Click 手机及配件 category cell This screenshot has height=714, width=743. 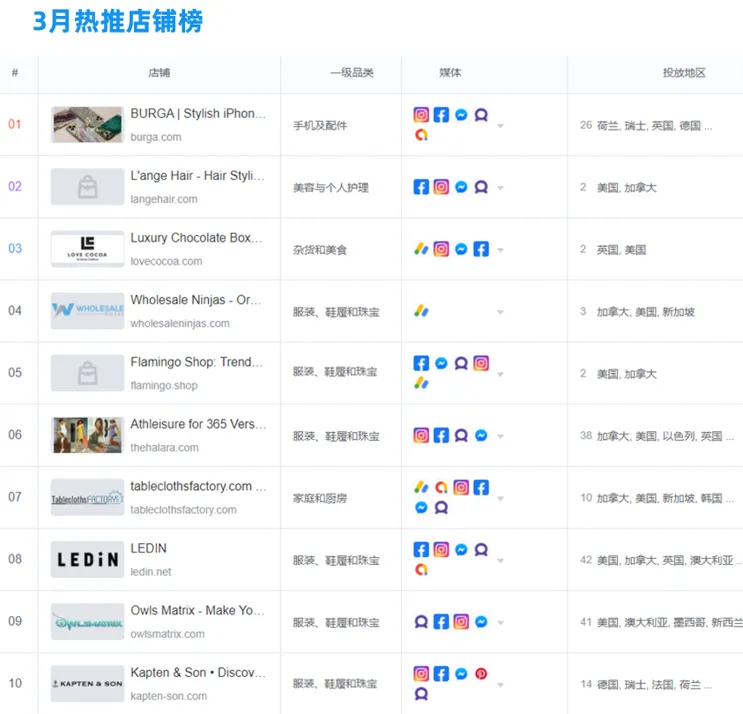click(x=320, y=126)
